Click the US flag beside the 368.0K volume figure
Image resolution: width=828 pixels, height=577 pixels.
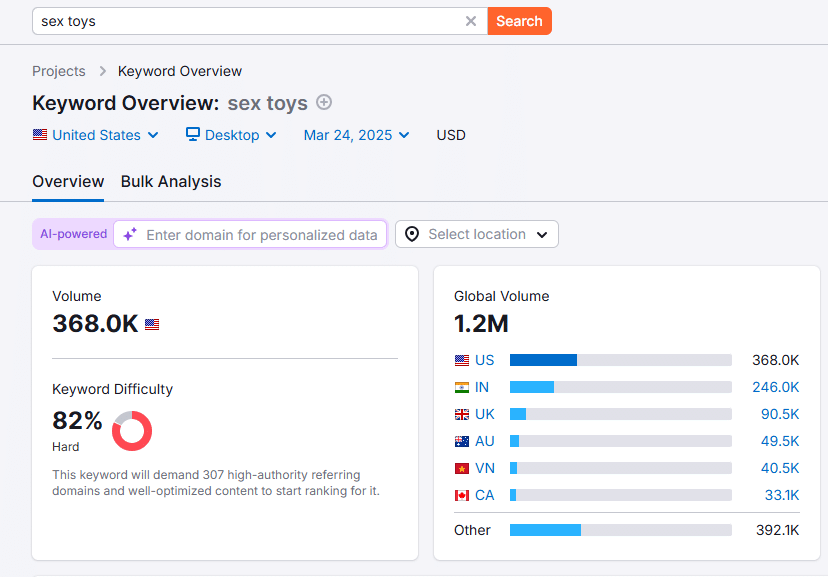coord(152,324)
